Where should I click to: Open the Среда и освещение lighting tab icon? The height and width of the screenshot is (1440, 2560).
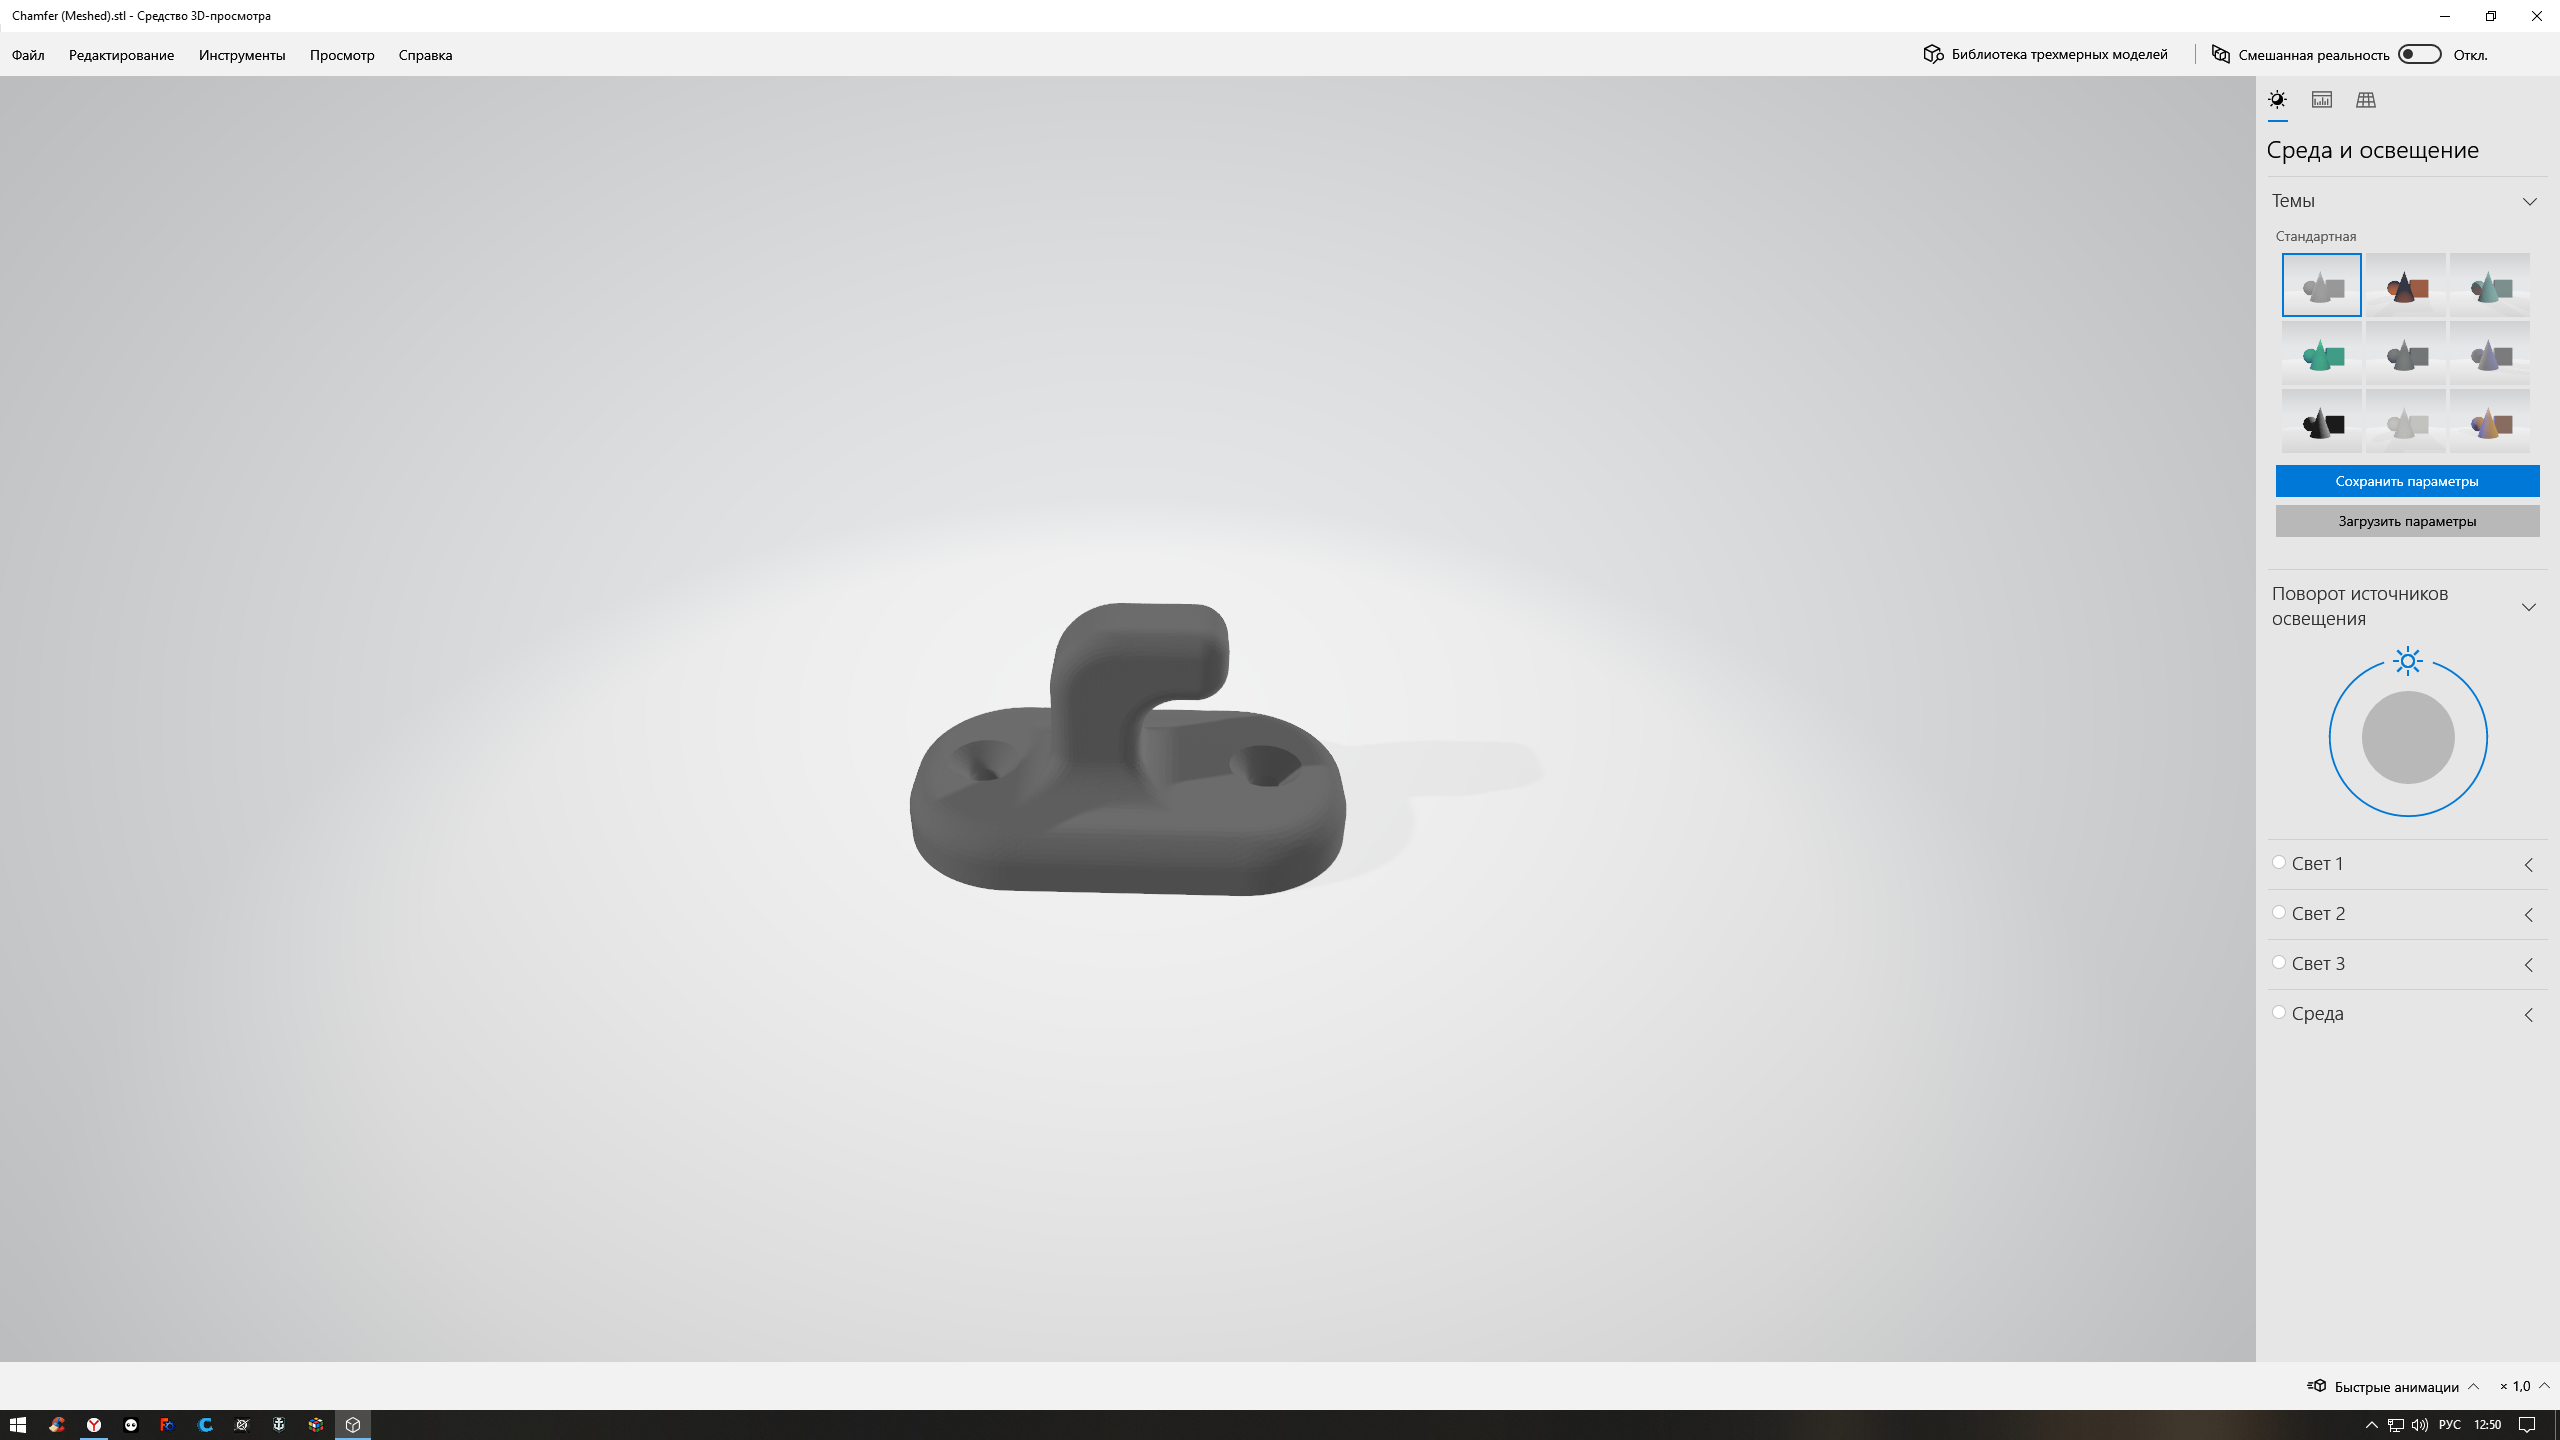[x=2277, y=100]
